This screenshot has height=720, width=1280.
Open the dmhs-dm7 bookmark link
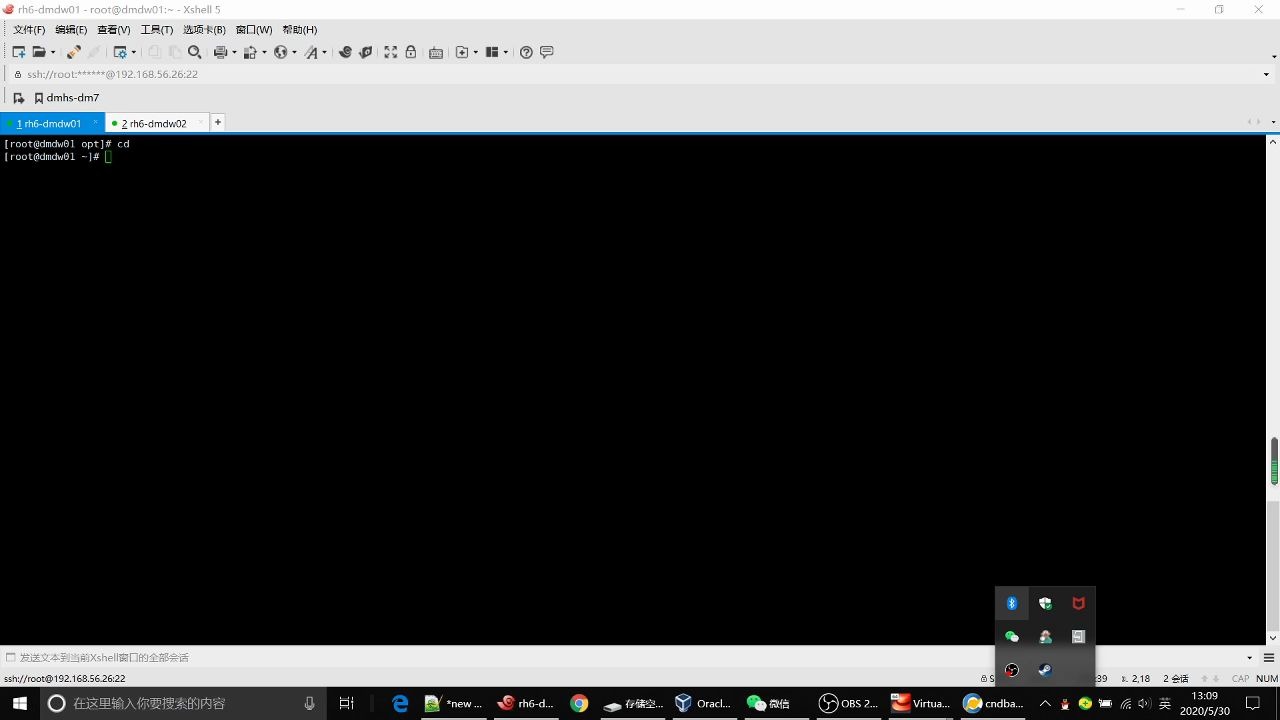[x=67, y=98]
